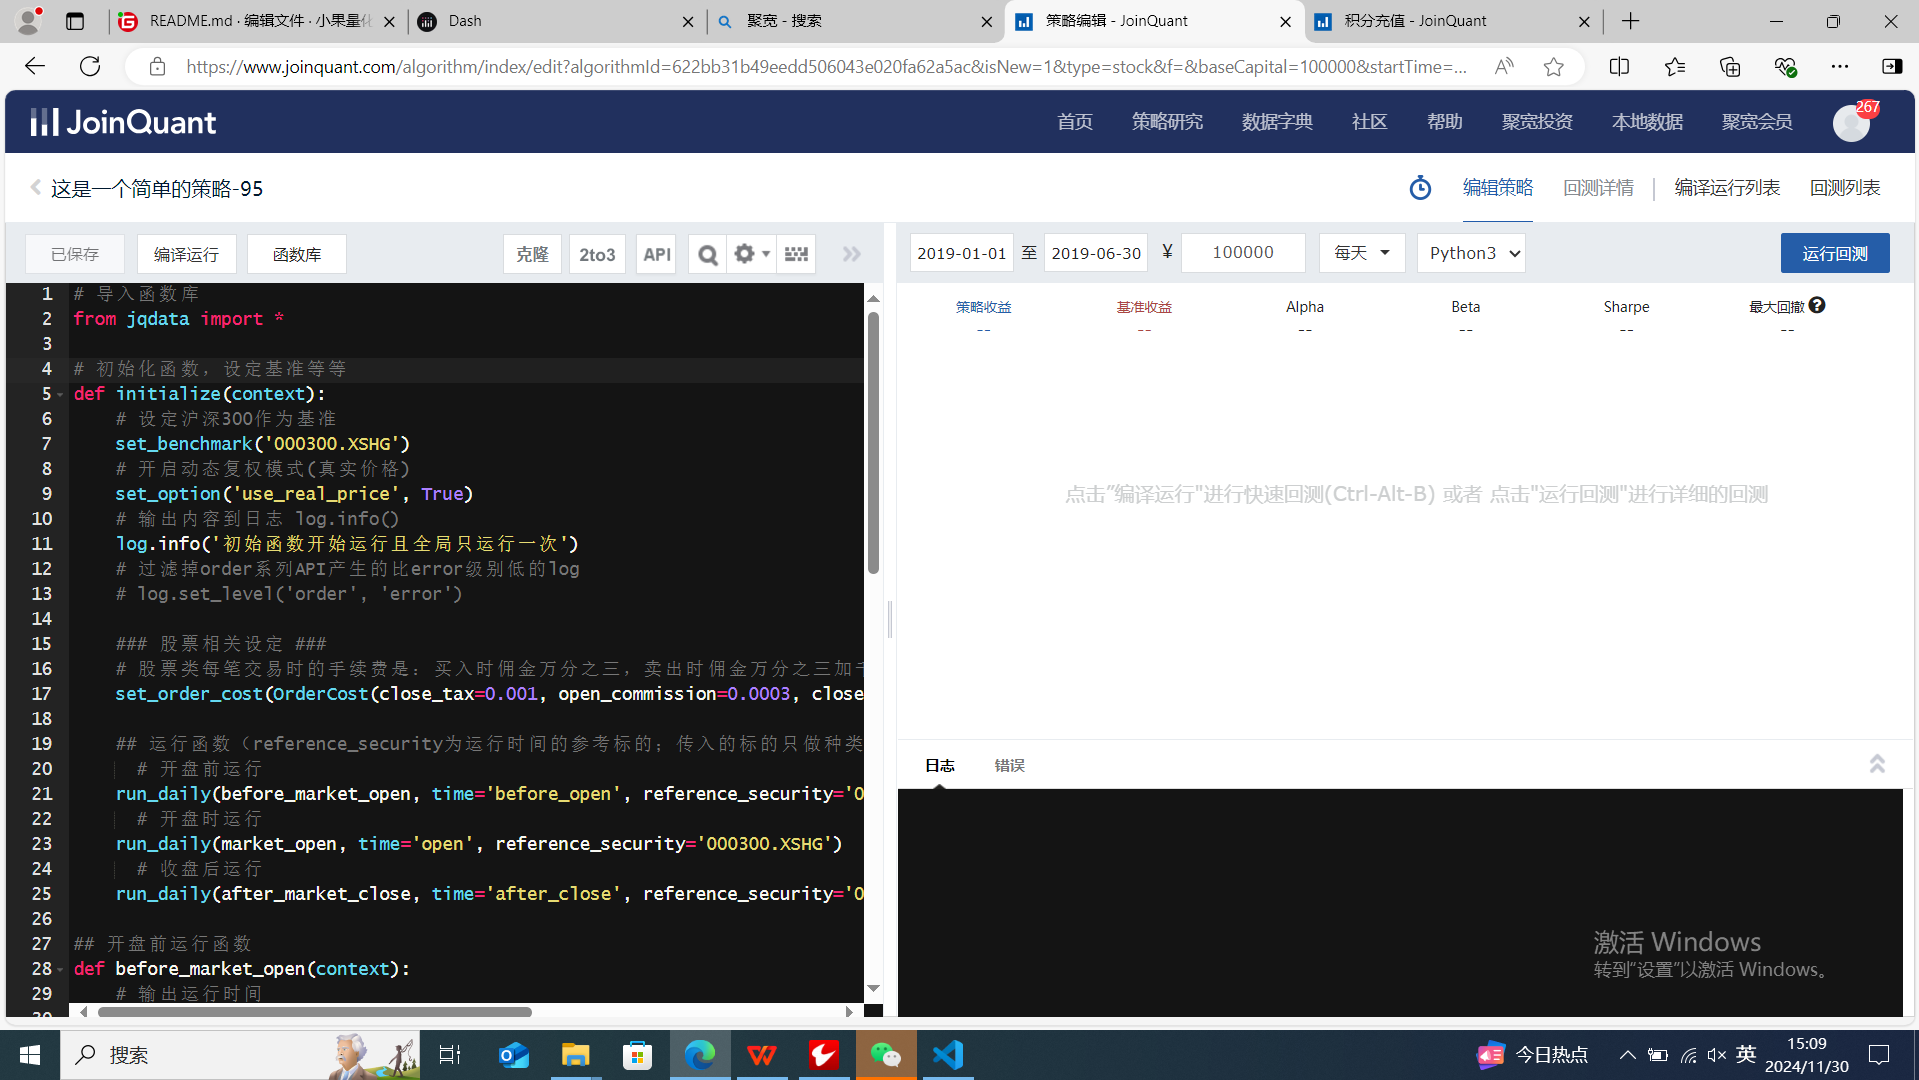Open WeChat from taskbar
The height and width of the screenshot is (1080, 1919).
(x=886, y=1055)
